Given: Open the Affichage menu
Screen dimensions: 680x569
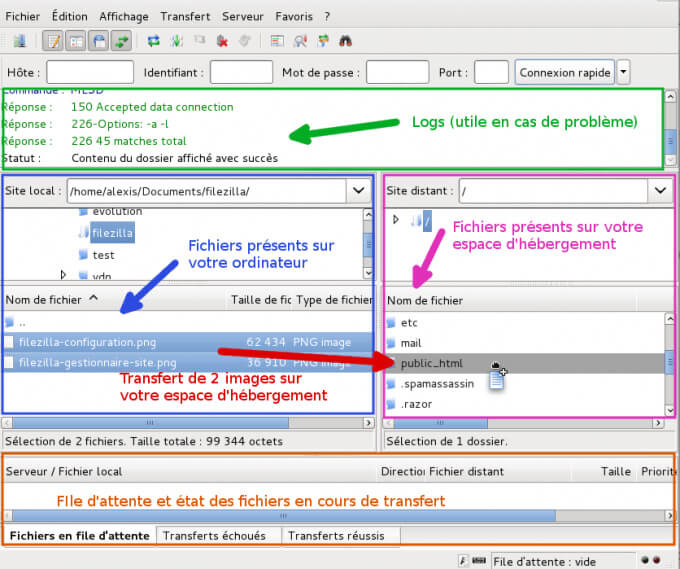Looking at the screenshot, I should 124,16.
